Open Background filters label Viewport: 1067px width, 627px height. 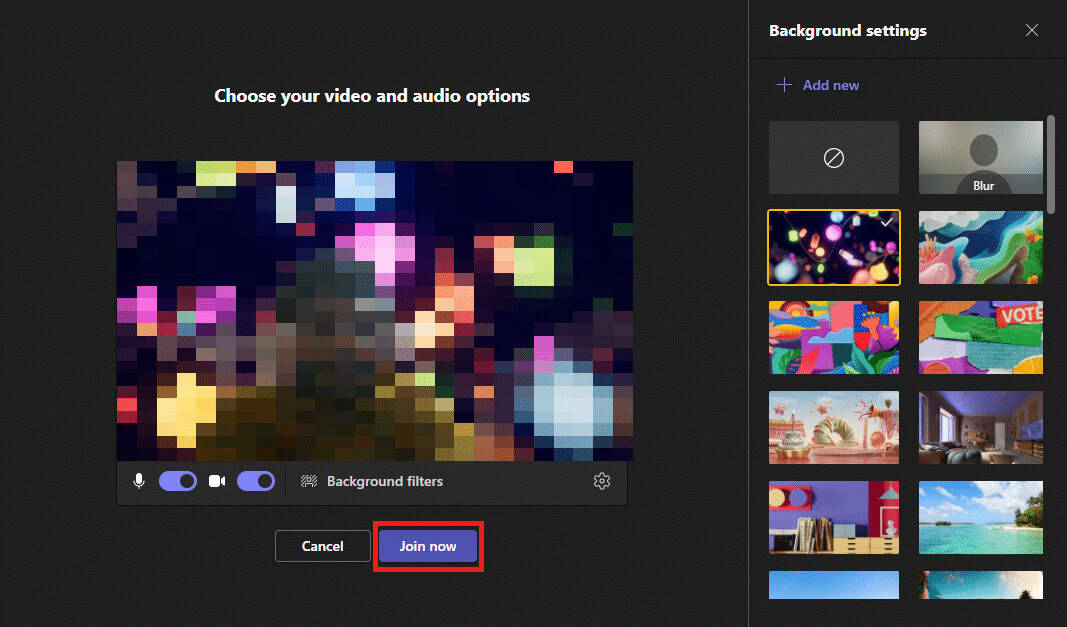pyautogui.click(x=384, y=481)
